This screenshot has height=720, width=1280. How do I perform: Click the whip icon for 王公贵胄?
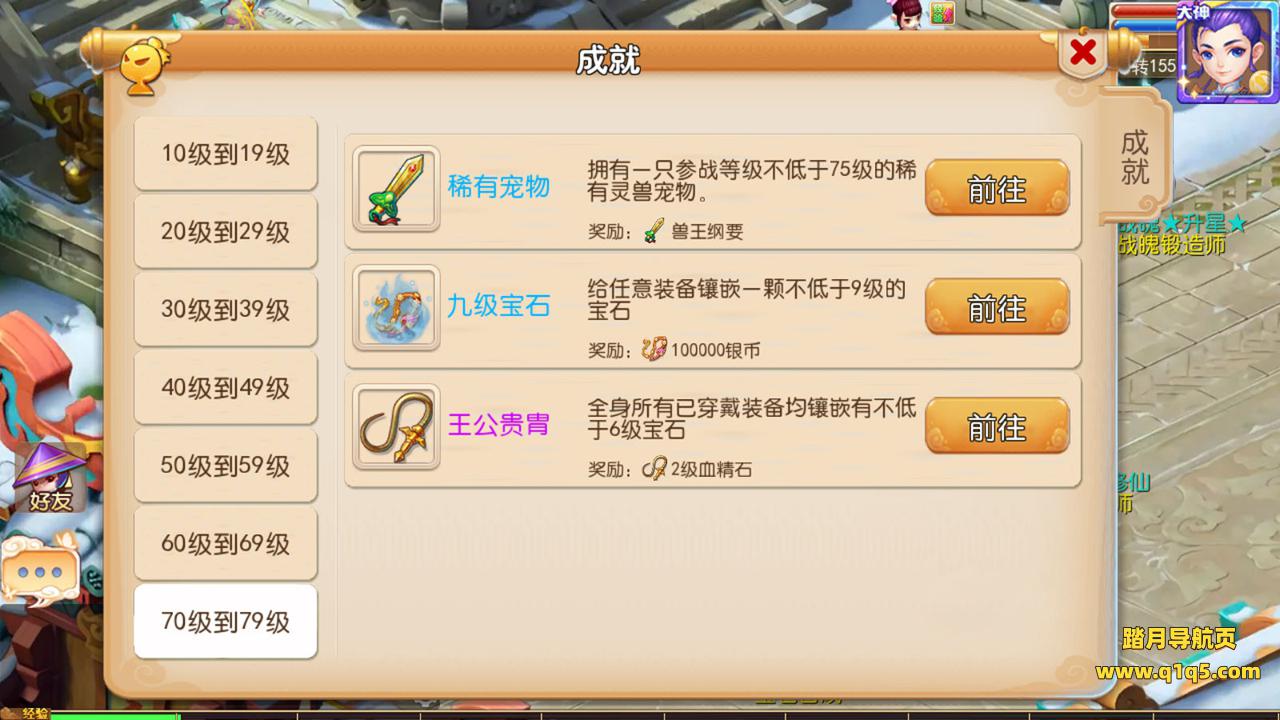[x=396, y=427]
